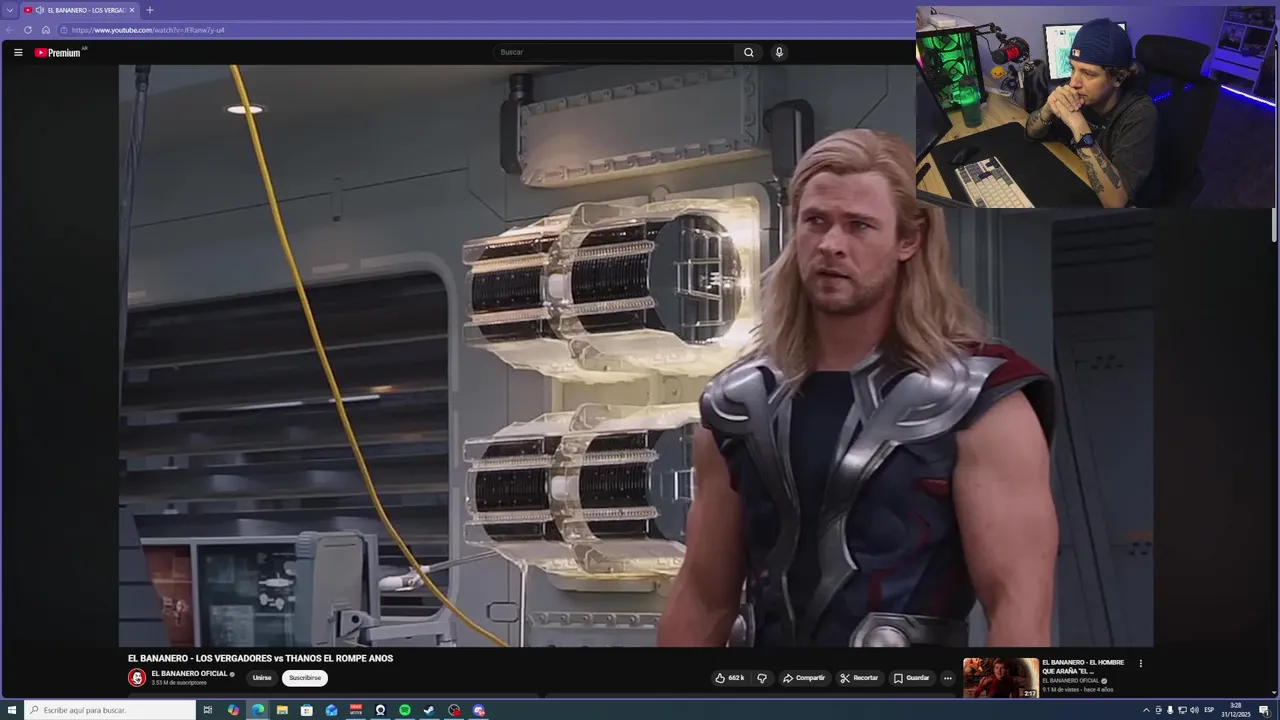Open a new browser tab with plus
The width and height of the screenshot is (1280, 720).
pyautogui.click(x=150, y=10)
